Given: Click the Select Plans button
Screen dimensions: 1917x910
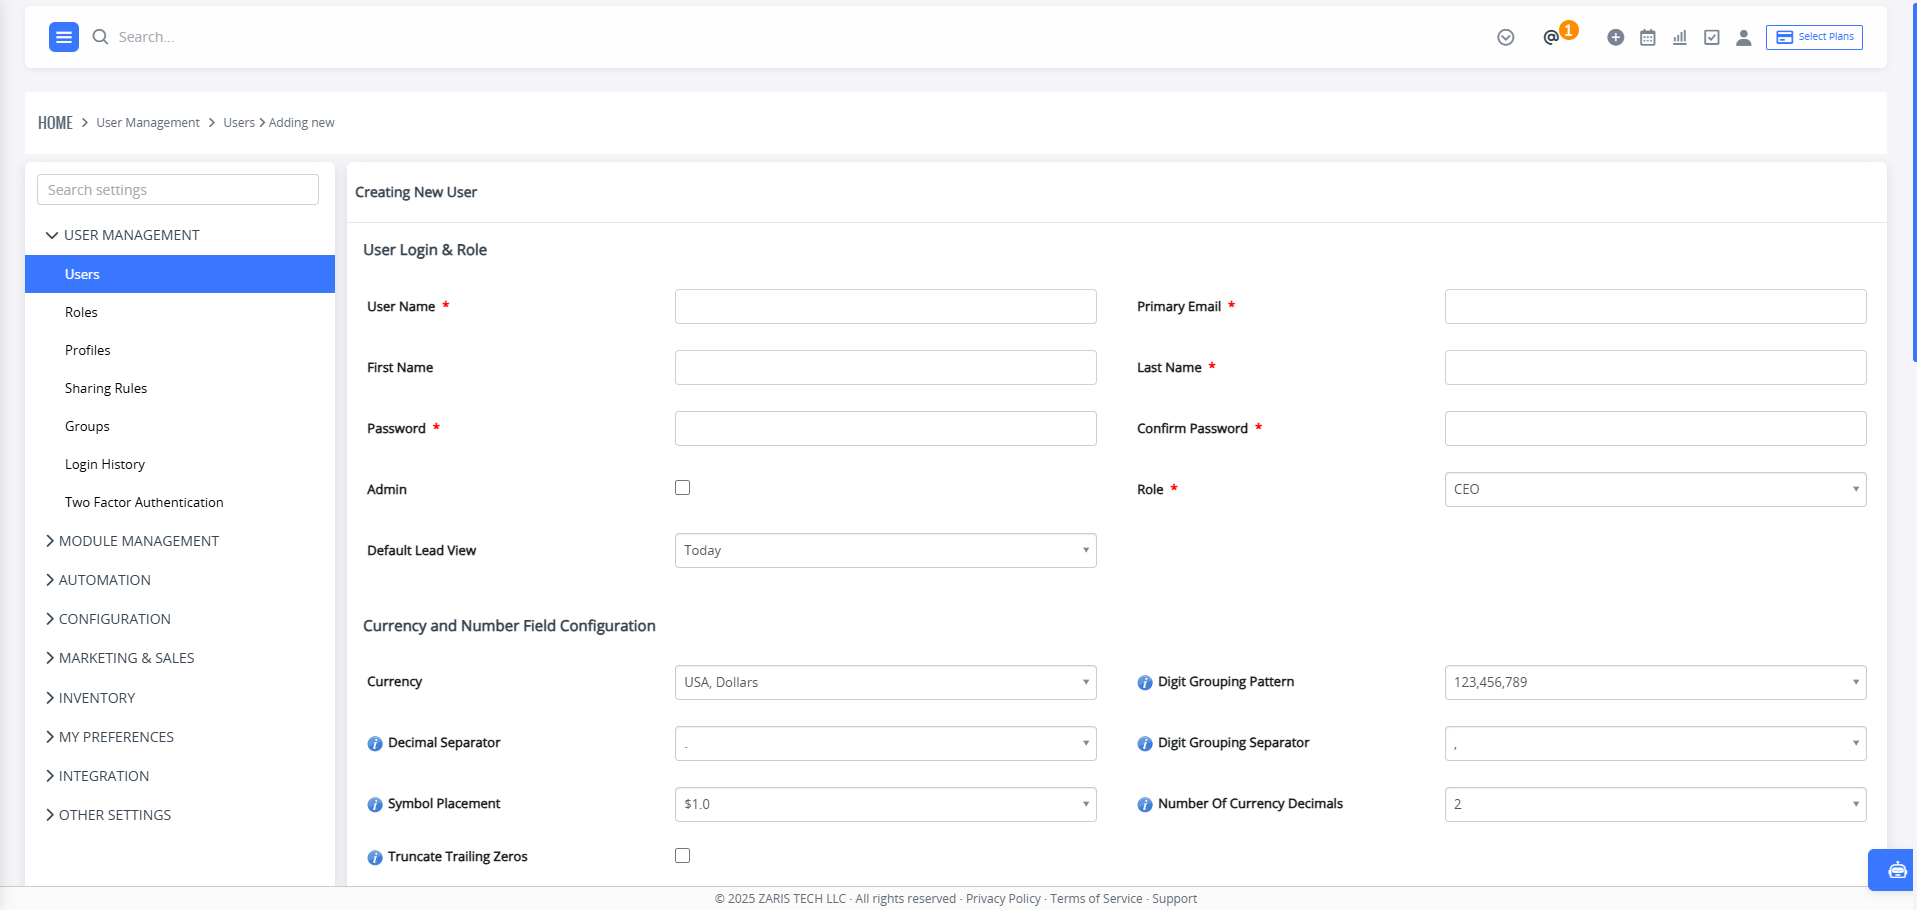Looking at the screenshot, I should [1814, 37].
